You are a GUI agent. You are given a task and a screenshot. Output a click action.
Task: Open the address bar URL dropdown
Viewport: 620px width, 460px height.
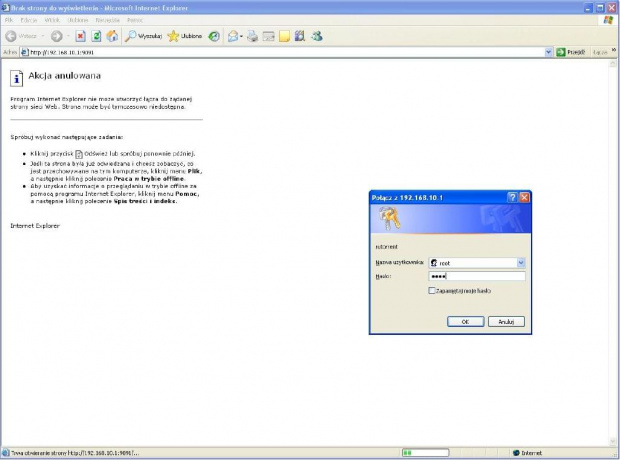(548, 52)
